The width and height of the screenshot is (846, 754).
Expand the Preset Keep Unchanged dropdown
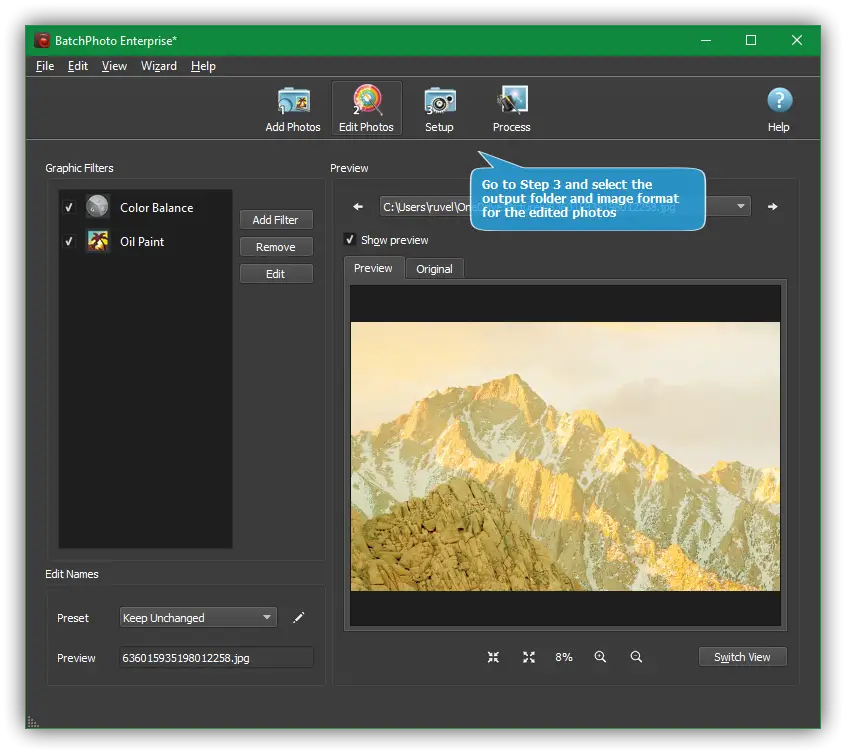click(x=197, y=618)
